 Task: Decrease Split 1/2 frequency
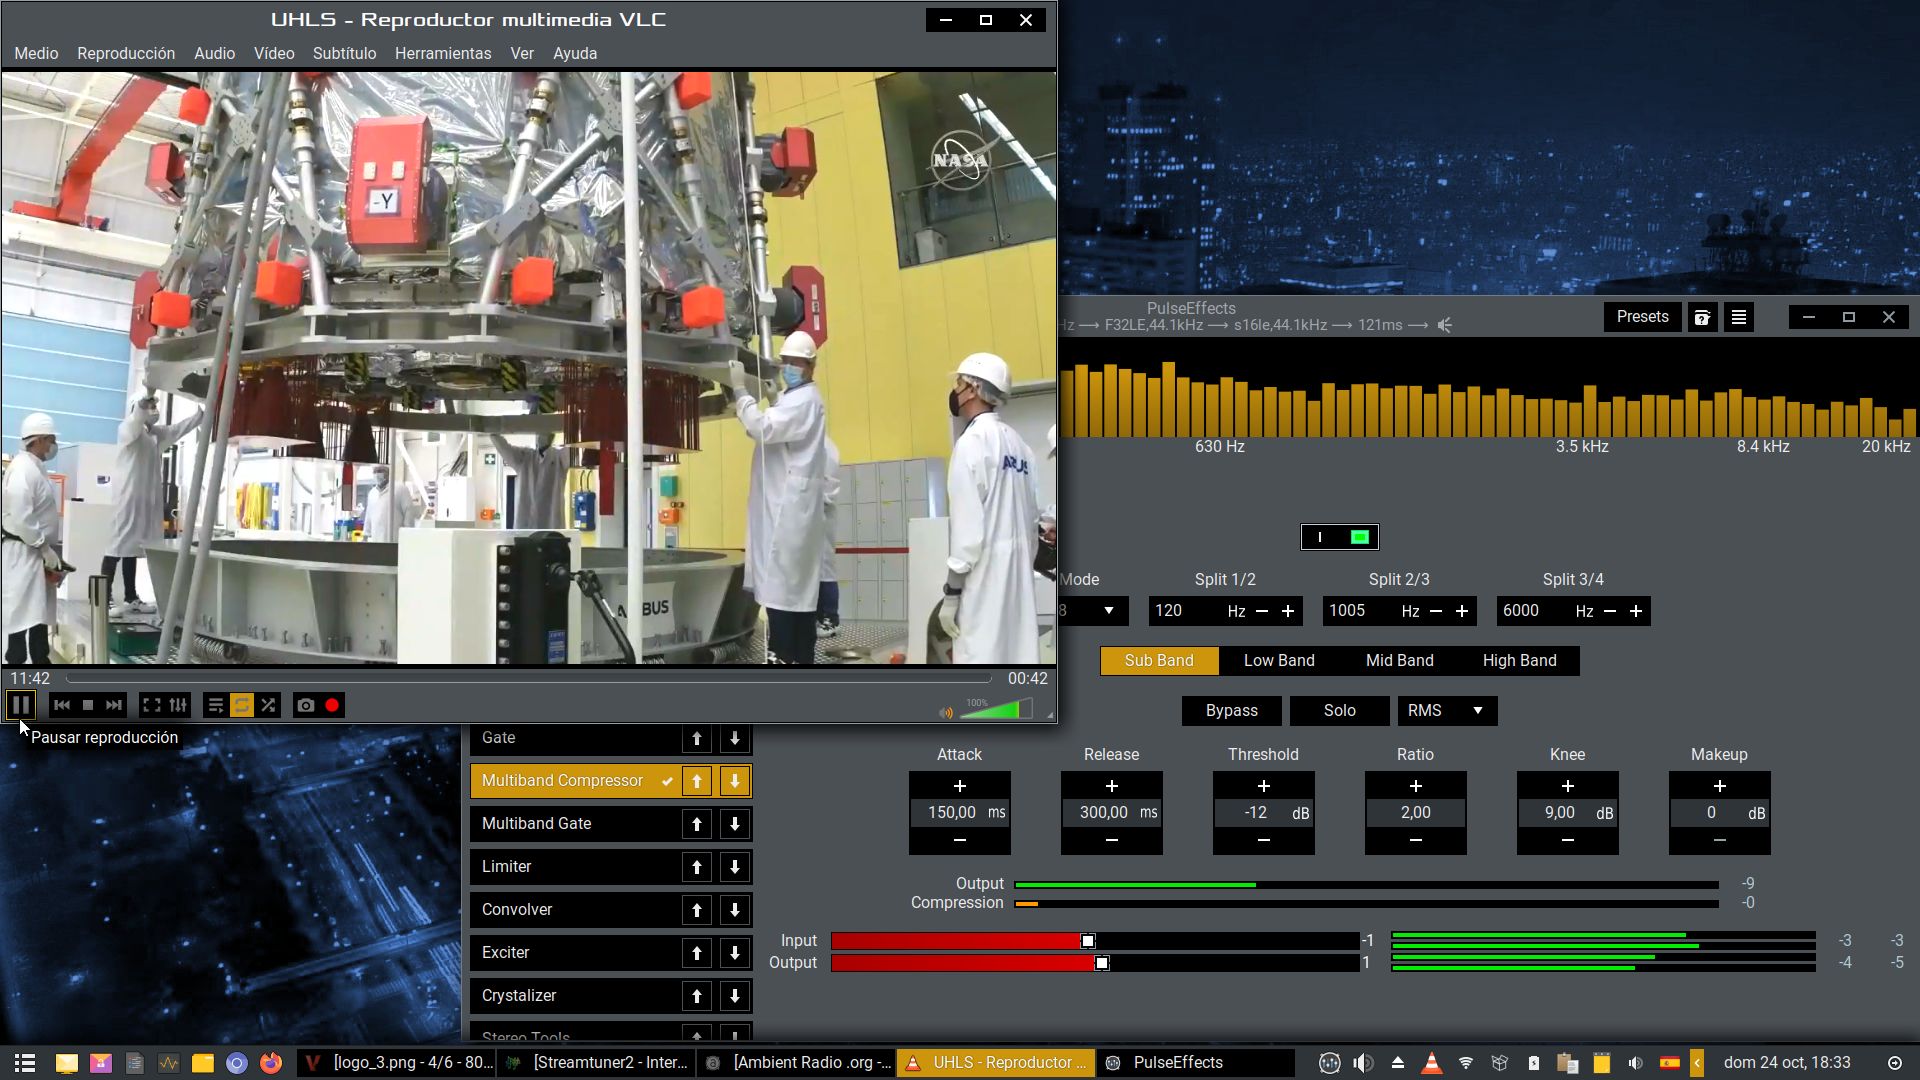(1262, 611)
